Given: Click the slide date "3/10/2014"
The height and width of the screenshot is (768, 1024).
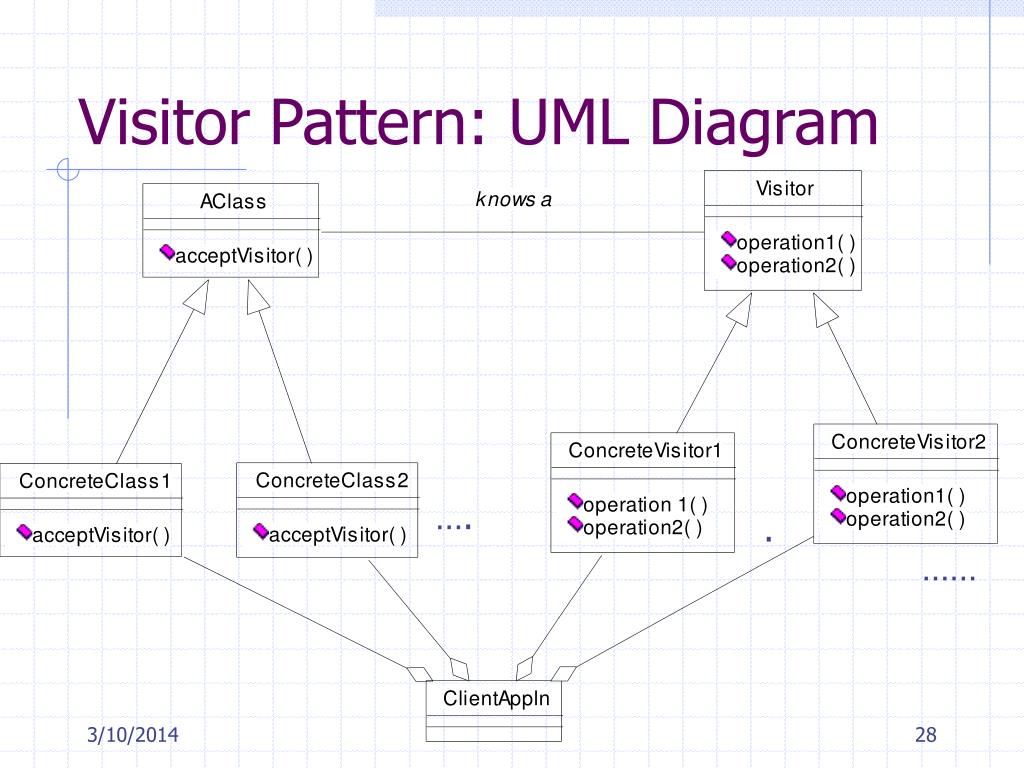Looking at the screenshot, I should (133, 735).
